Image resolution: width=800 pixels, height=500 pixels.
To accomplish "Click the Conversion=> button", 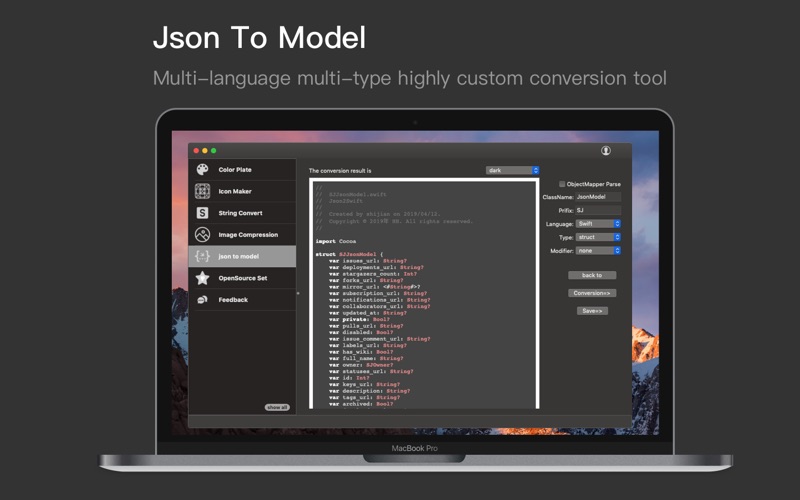I will (x=592, y=293).
